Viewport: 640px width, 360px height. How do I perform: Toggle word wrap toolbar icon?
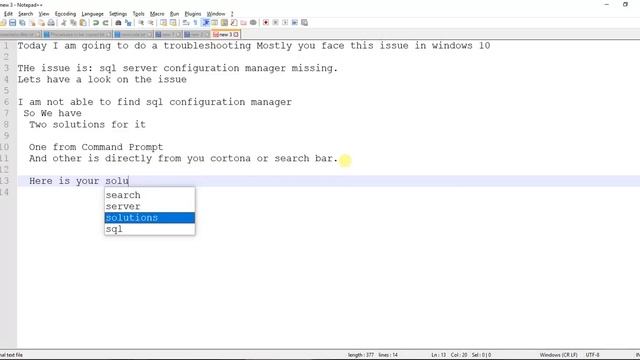pyautogui.click(x=186, y=22)
